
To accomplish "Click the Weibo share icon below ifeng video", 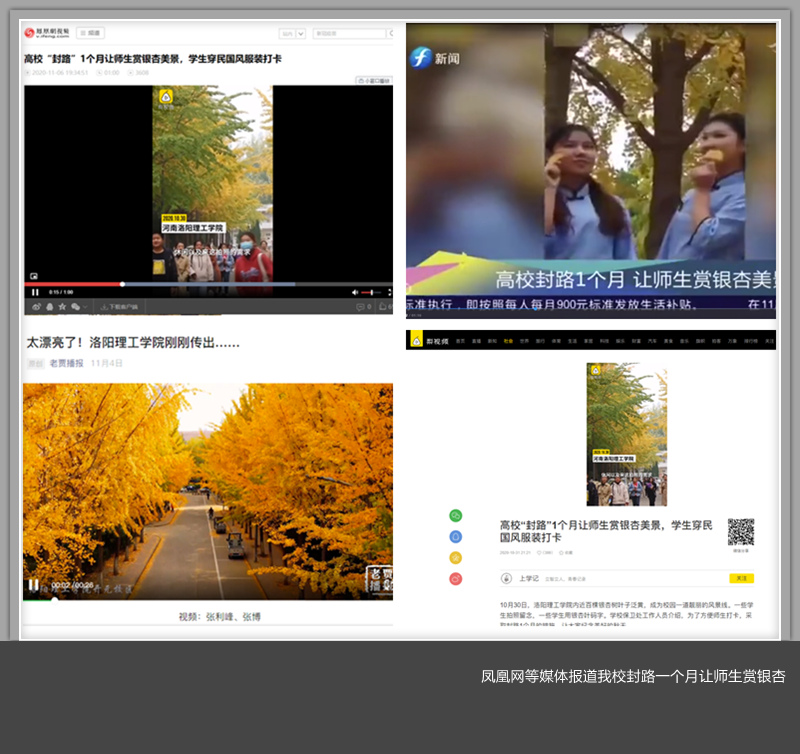I will 37,307.
